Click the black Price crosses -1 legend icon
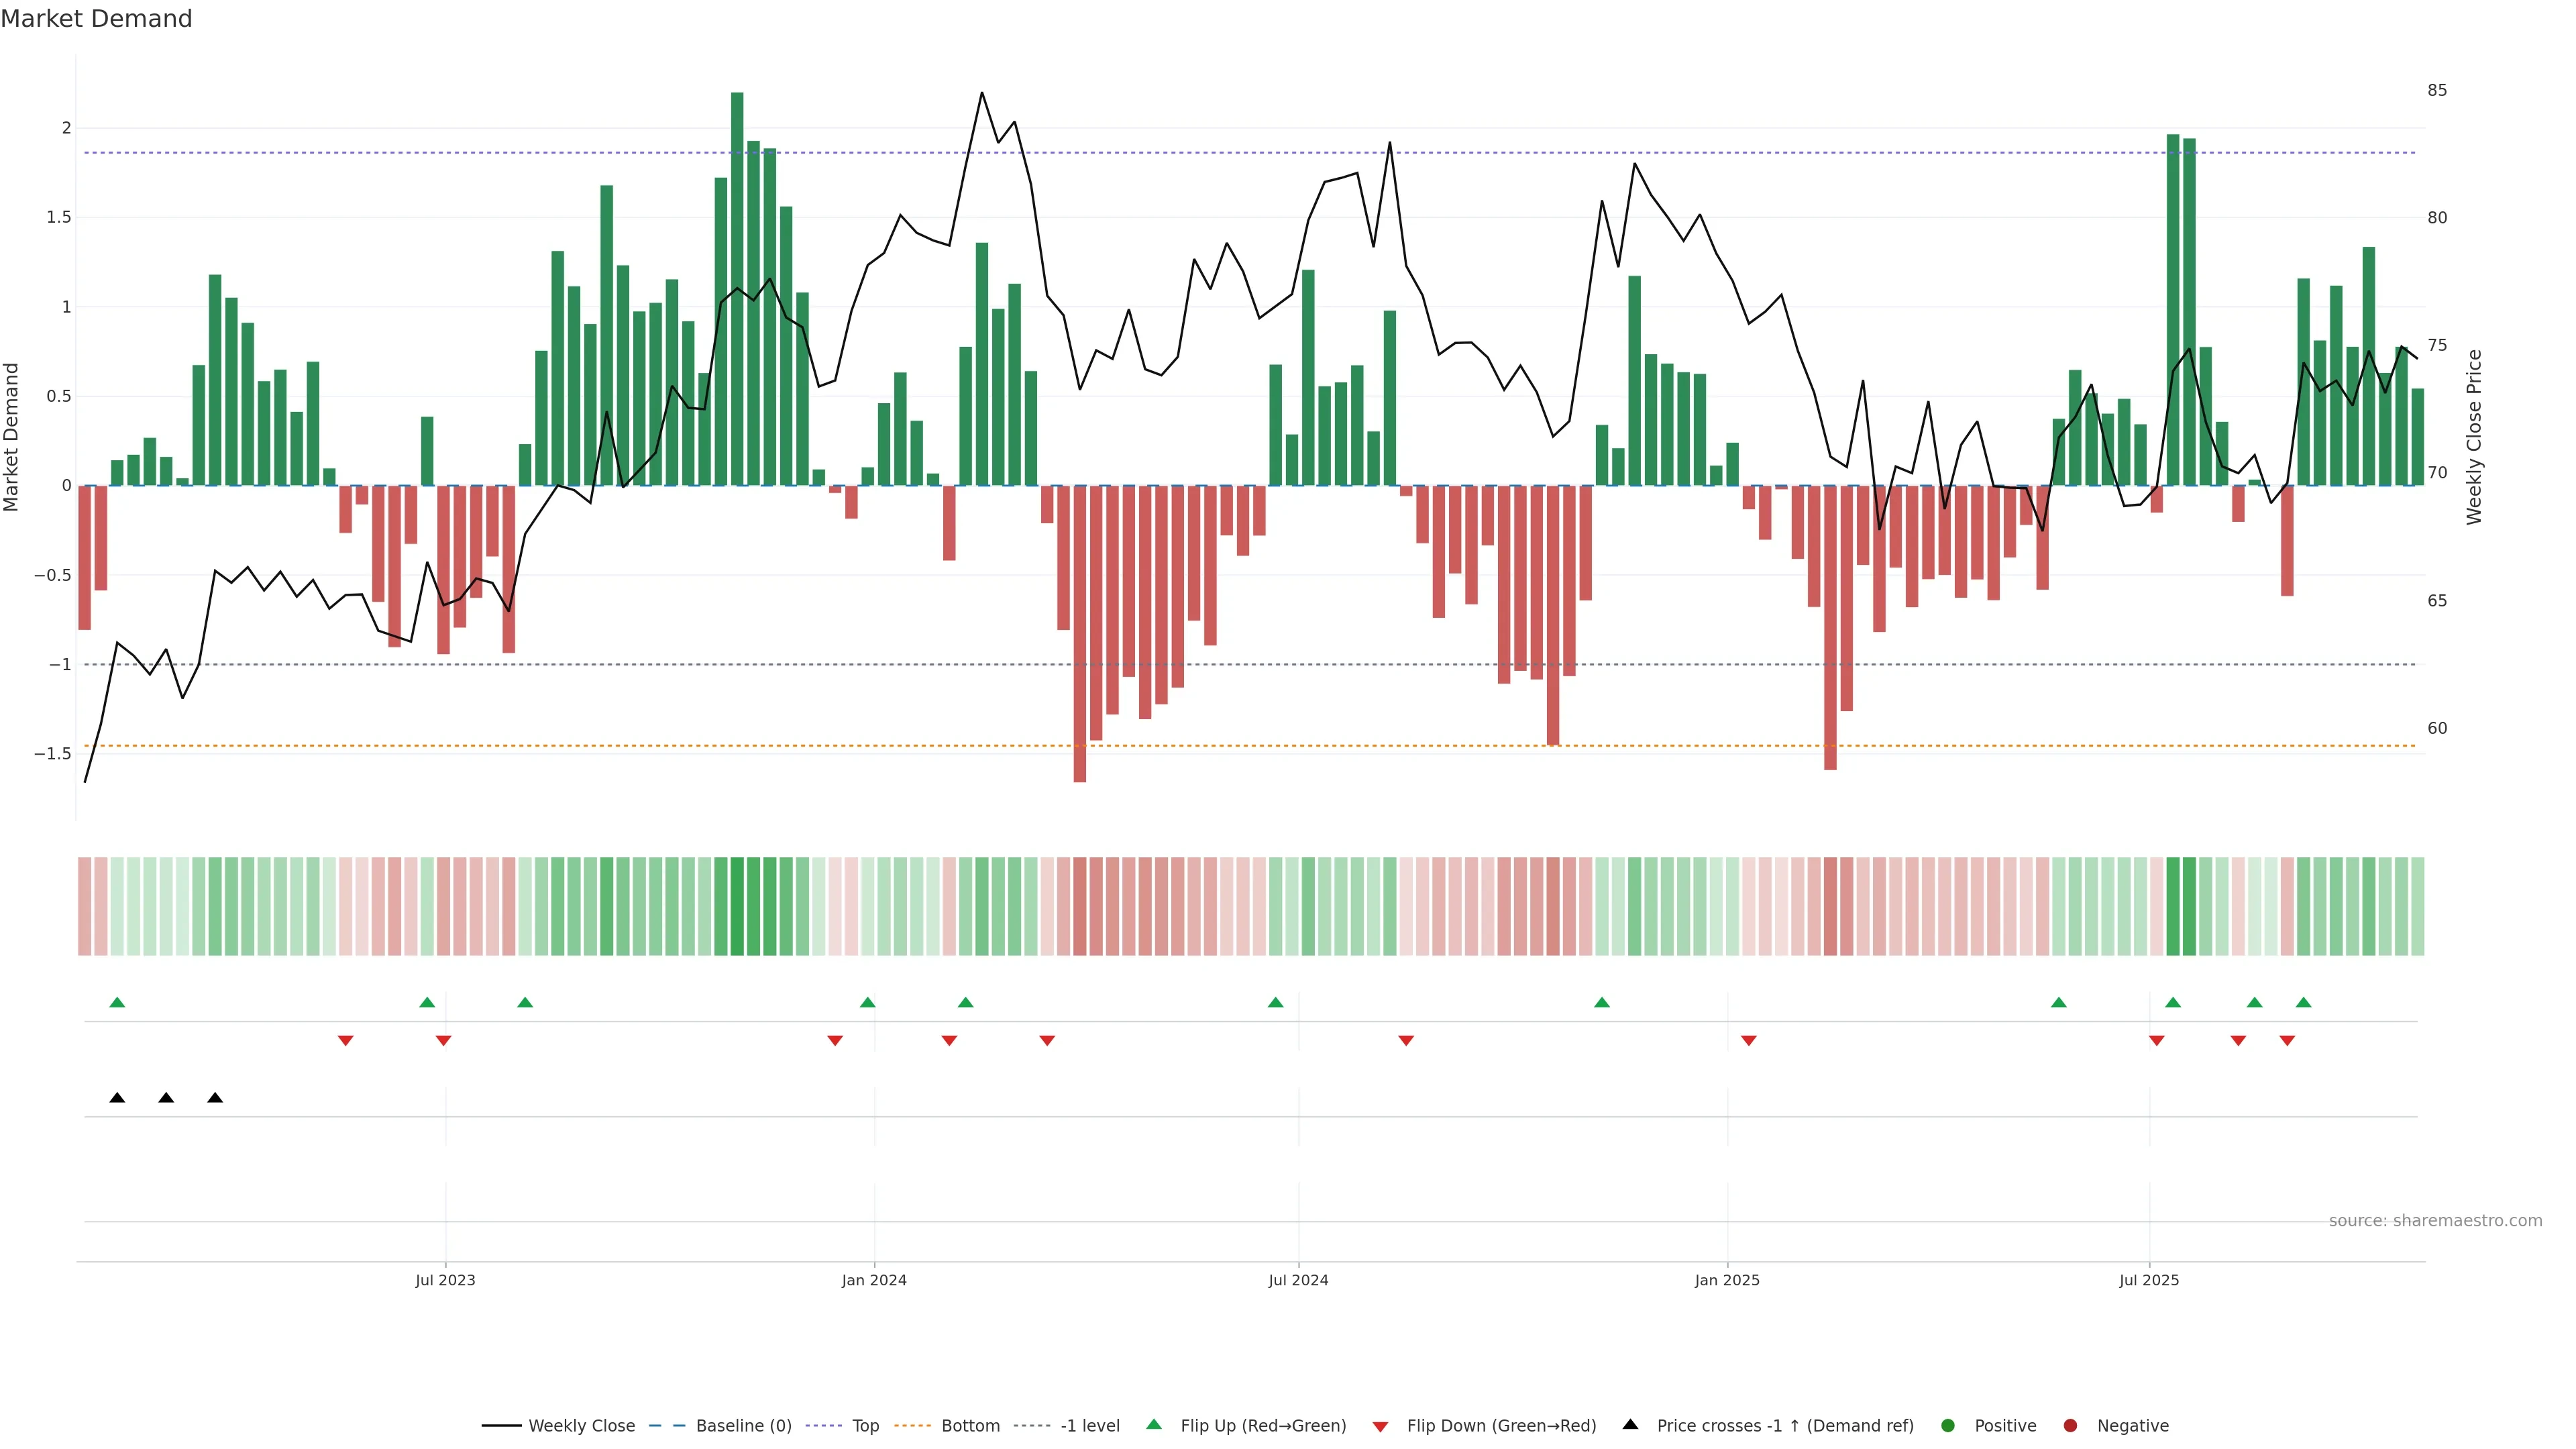Viewport: 2576px width, 1449px height. point(1630,1425)
